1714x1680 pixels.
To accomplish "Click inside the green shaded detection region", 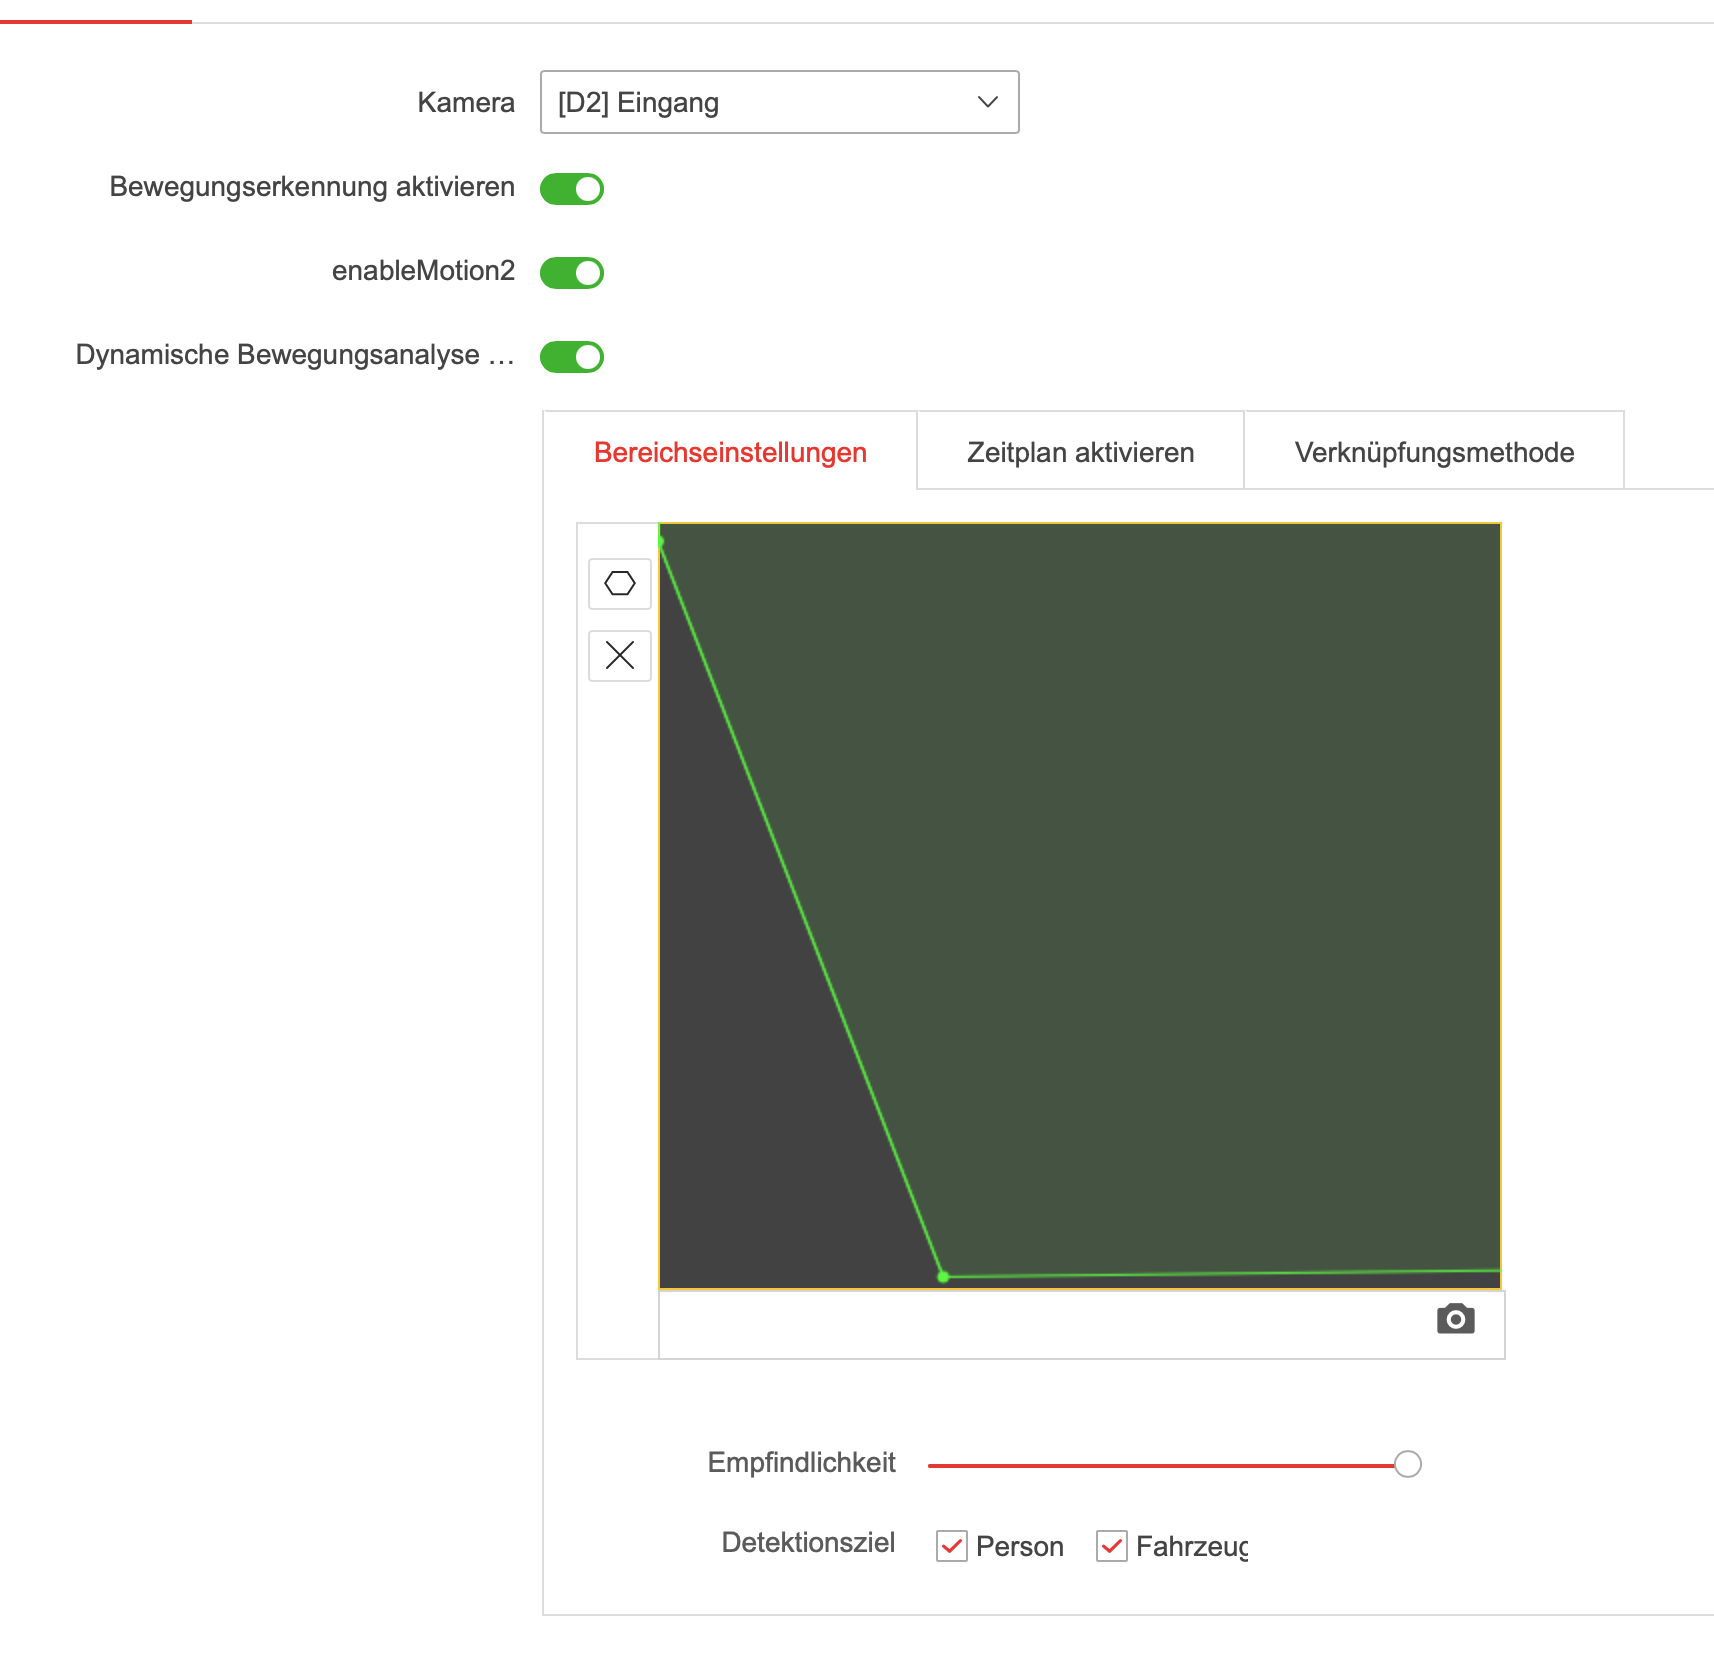I will click(1150, 850).
